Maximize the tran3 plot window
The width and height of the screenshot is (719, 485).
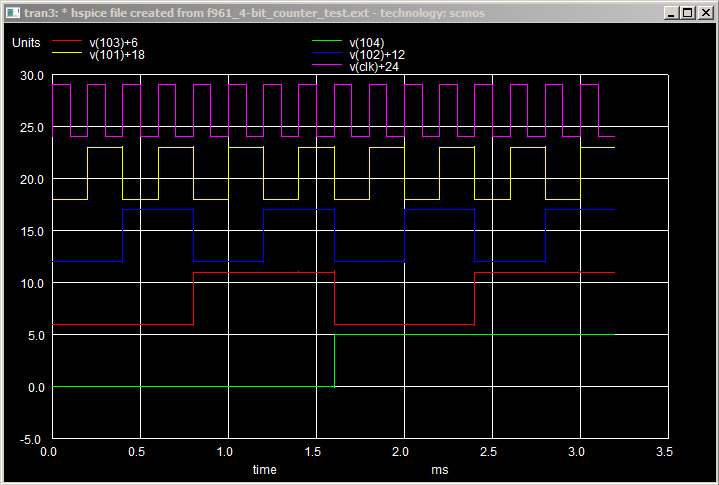point(686,13)
